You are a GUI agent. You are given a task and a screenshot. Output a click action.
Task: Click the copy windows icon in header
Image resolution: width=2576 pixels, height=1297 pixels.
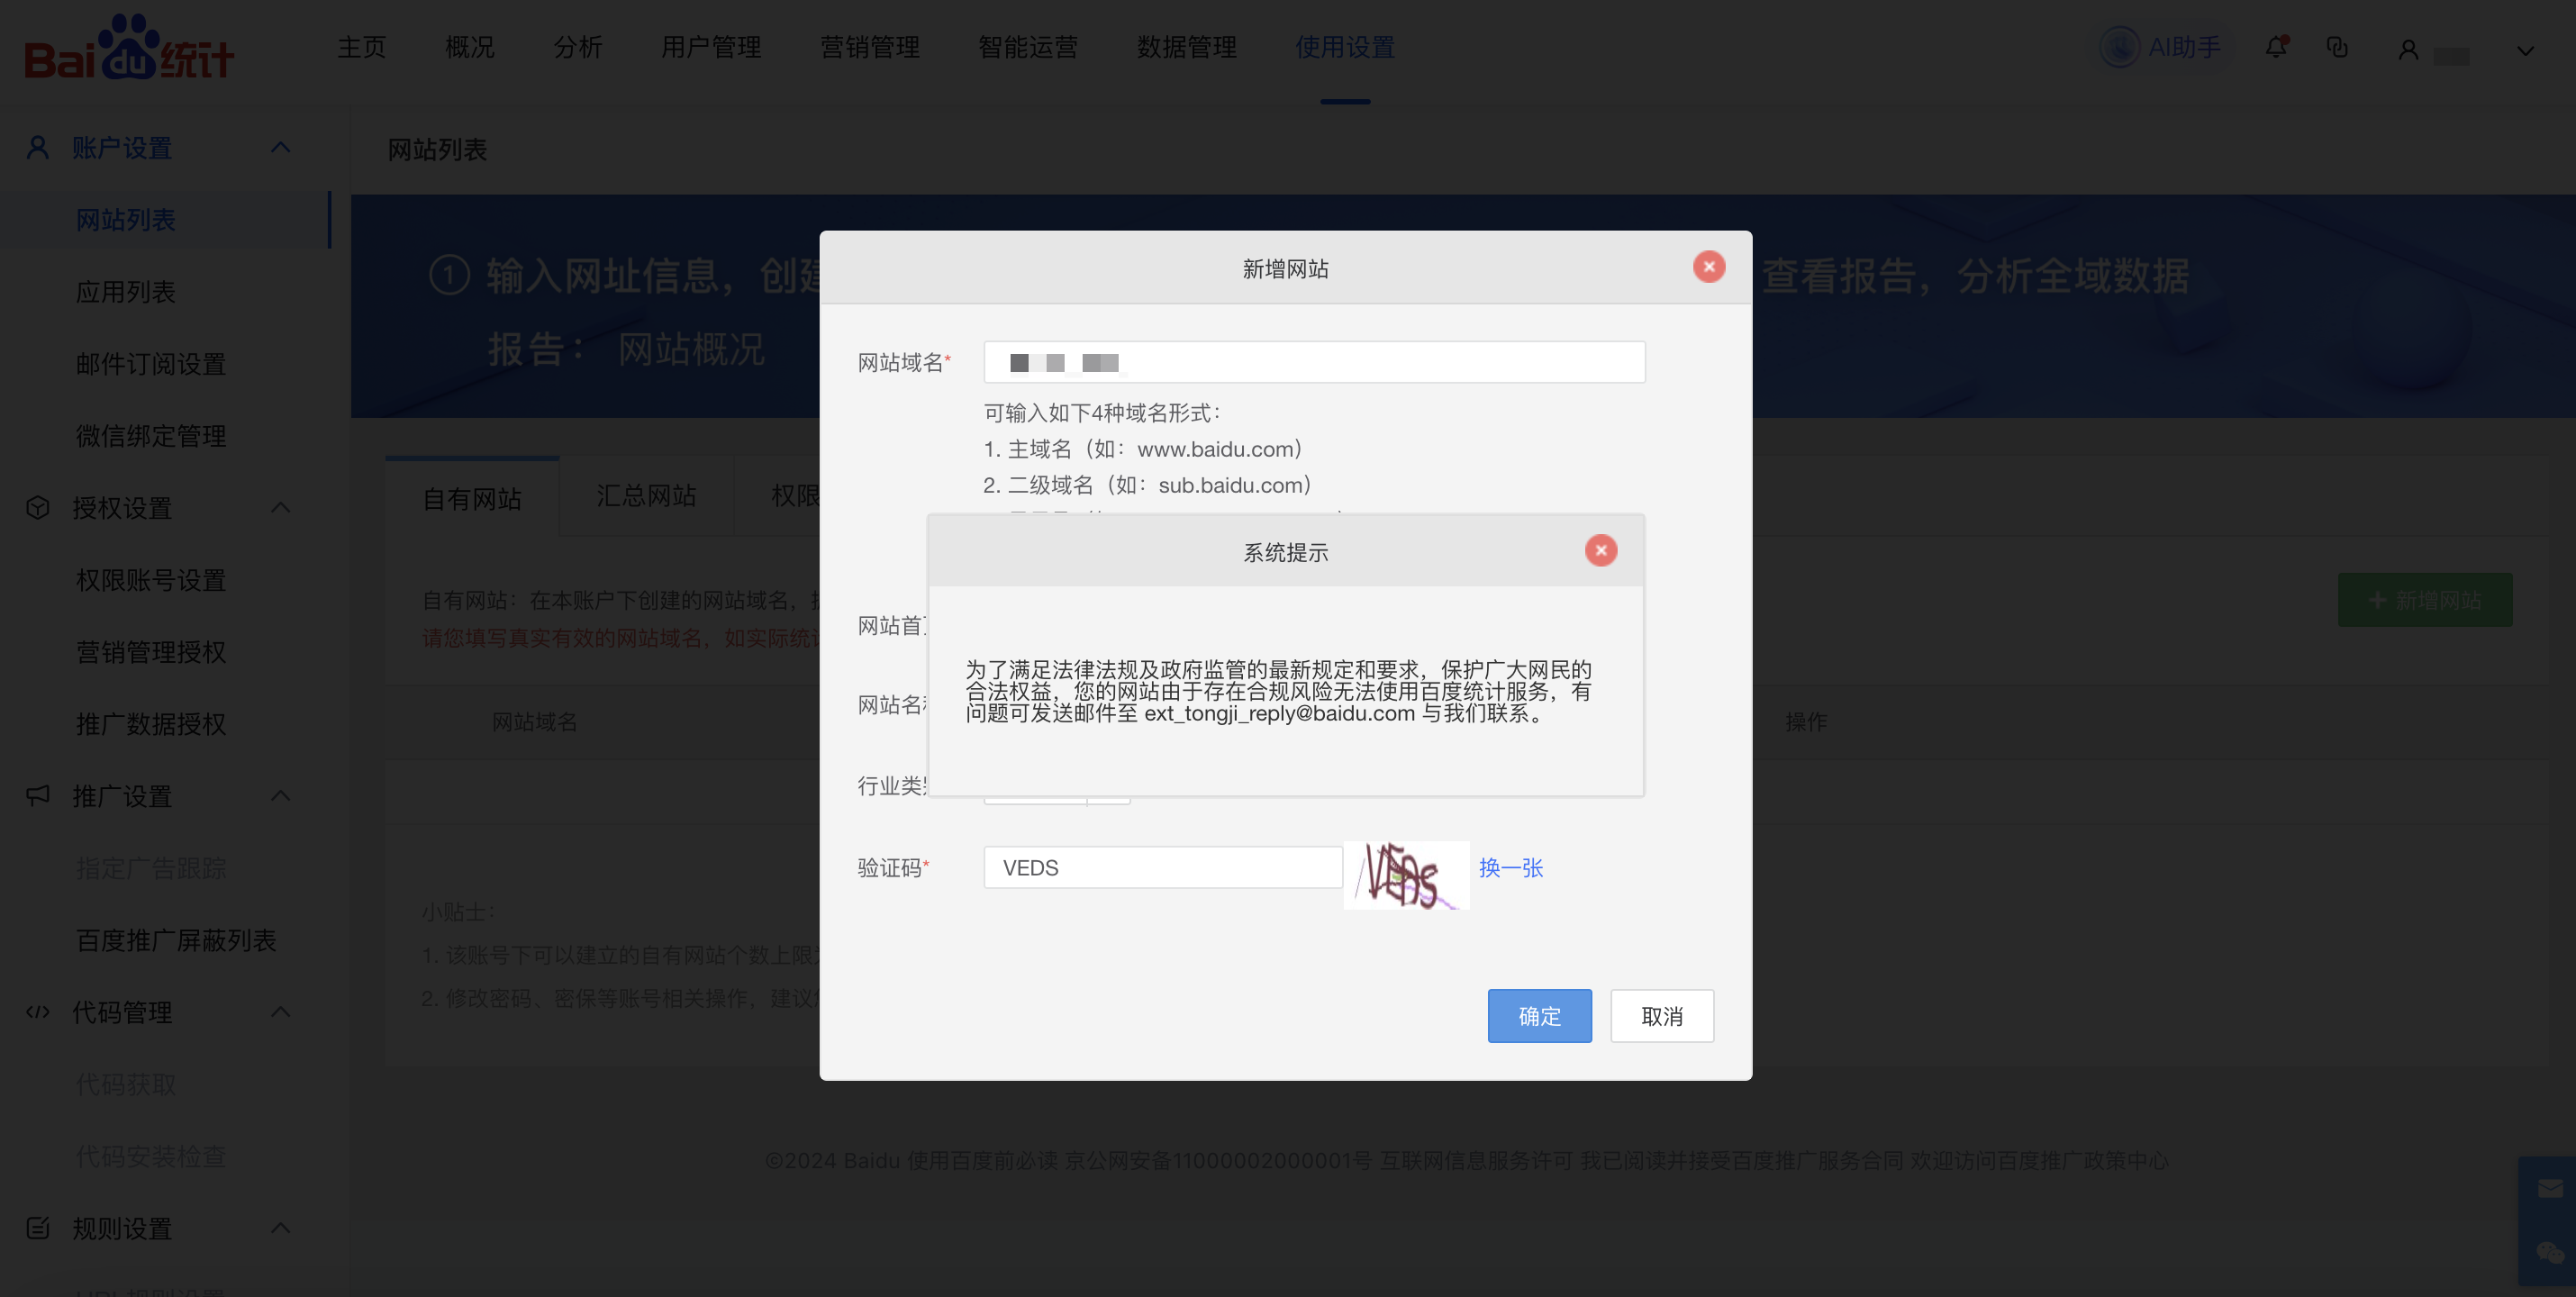click(2337, 47)
